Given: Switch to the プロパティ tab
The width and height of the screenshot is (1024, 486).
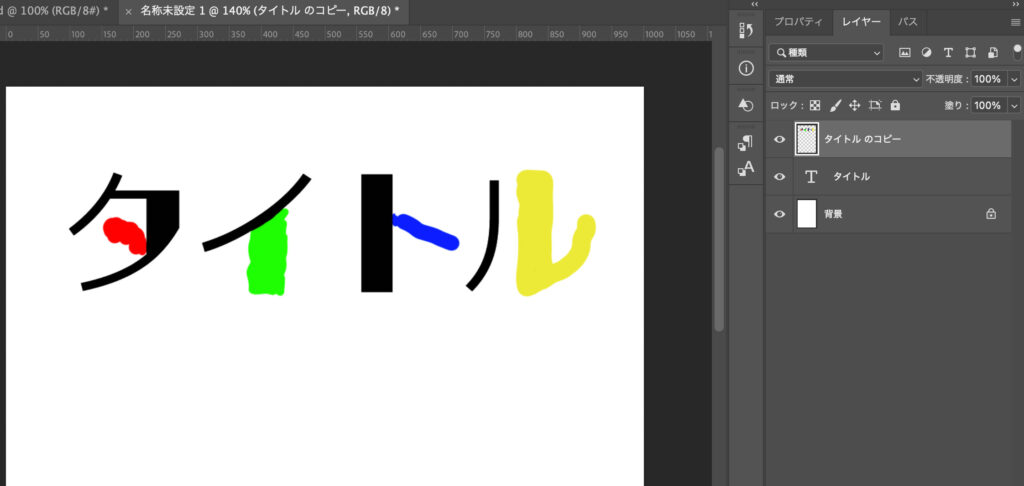Looking at the screenshot, I should [799, 21].
